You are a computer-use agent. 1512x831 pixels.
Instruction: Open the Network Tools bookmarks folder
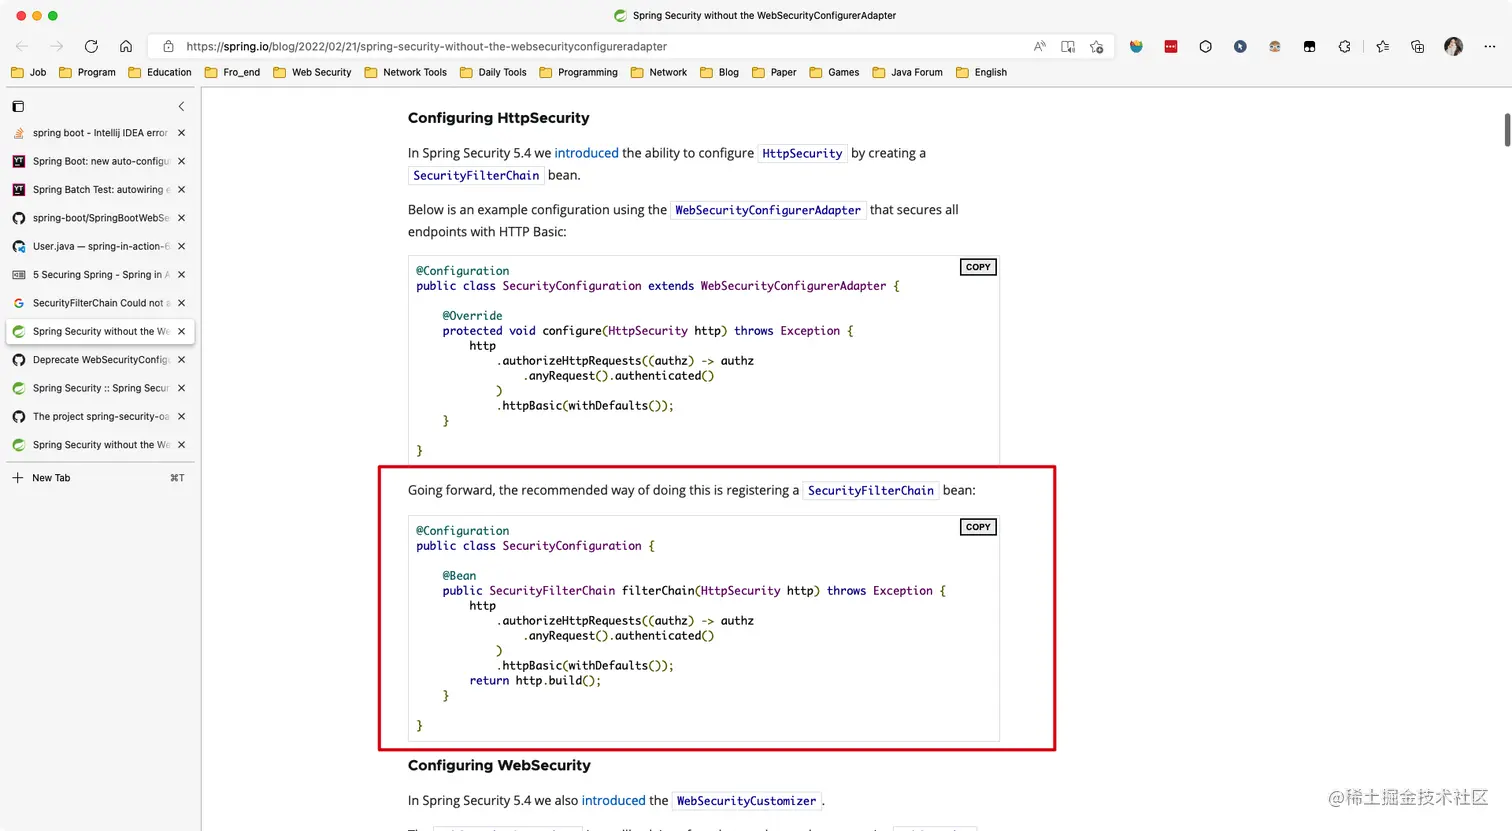pos(406,72)
